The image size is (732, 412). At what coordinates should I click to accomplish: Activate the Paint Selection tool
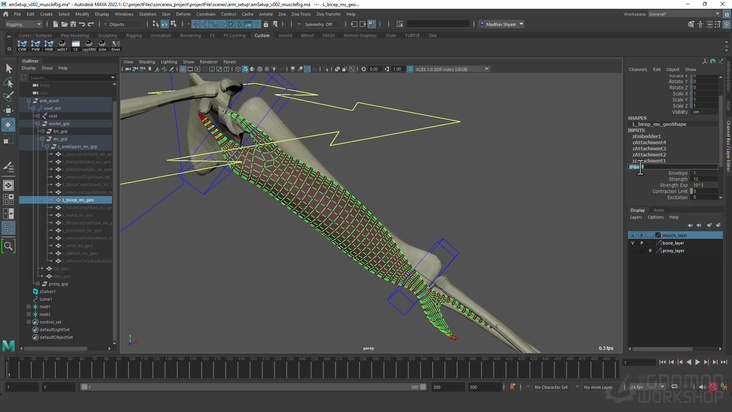(8, 97)
